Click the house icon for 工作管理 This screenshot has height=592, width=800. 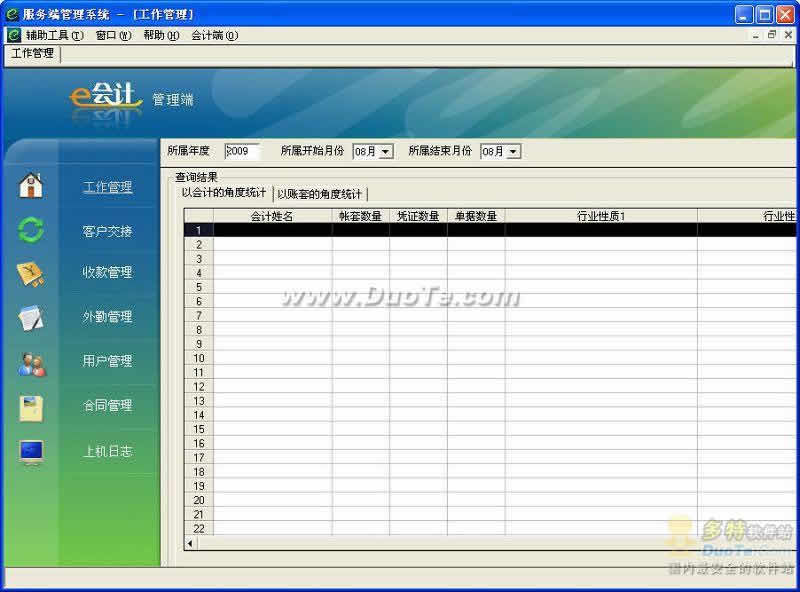pos(31,185)
